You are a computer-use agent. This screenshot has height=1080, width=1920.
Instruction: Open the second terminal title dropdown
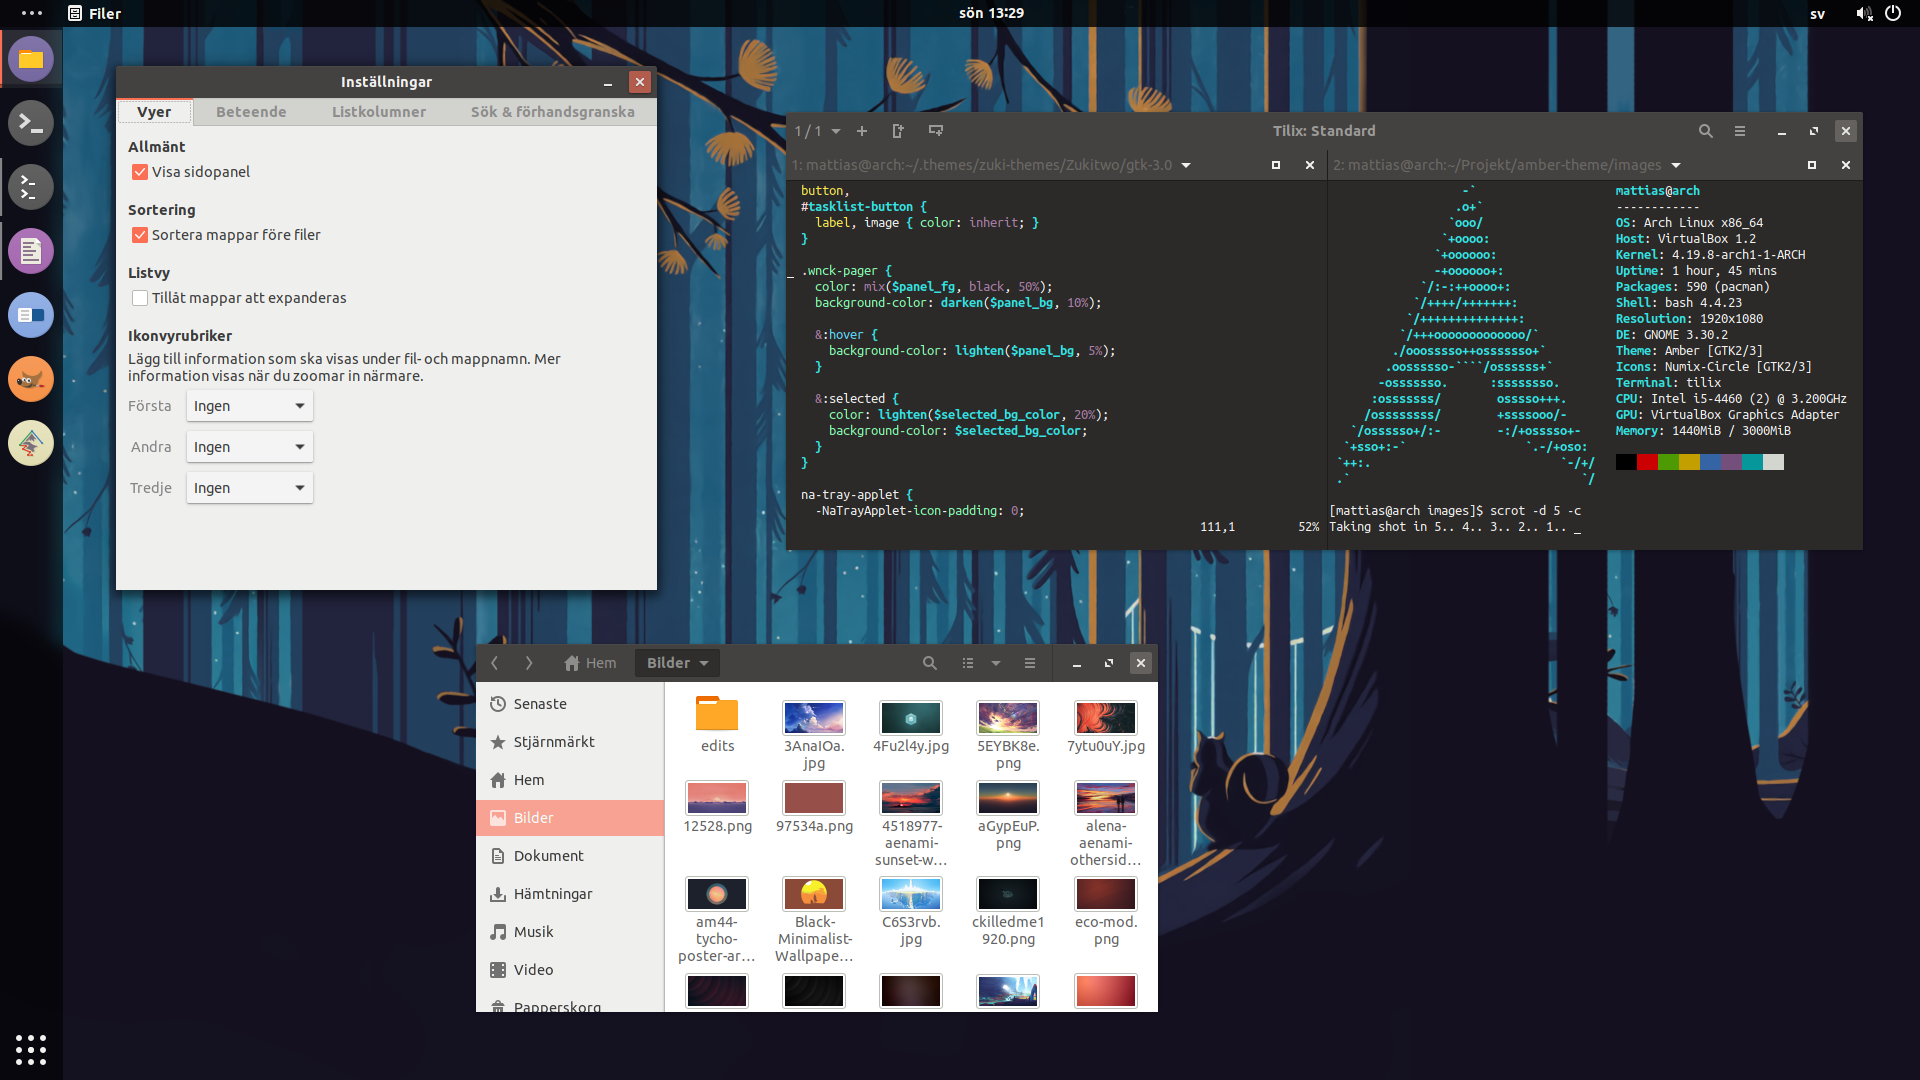1676,165
